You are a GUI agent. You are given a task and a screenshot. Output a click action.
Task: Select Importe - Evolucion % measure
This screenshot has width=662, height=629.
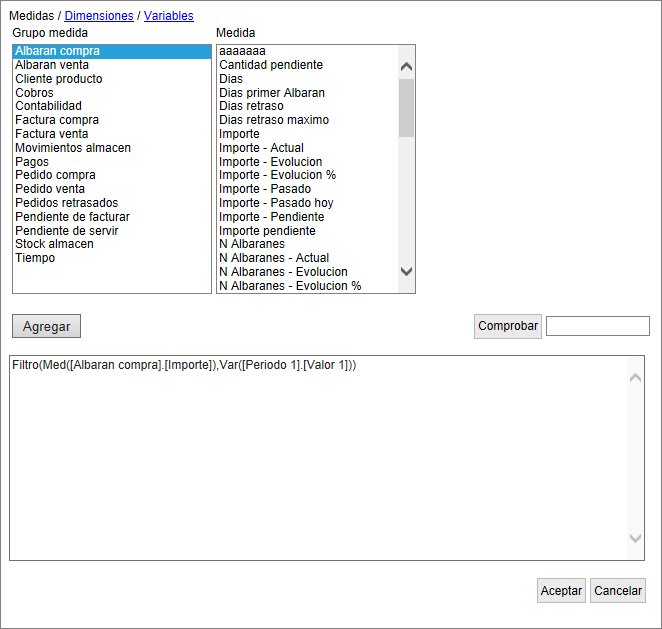(x=277, y=175)
